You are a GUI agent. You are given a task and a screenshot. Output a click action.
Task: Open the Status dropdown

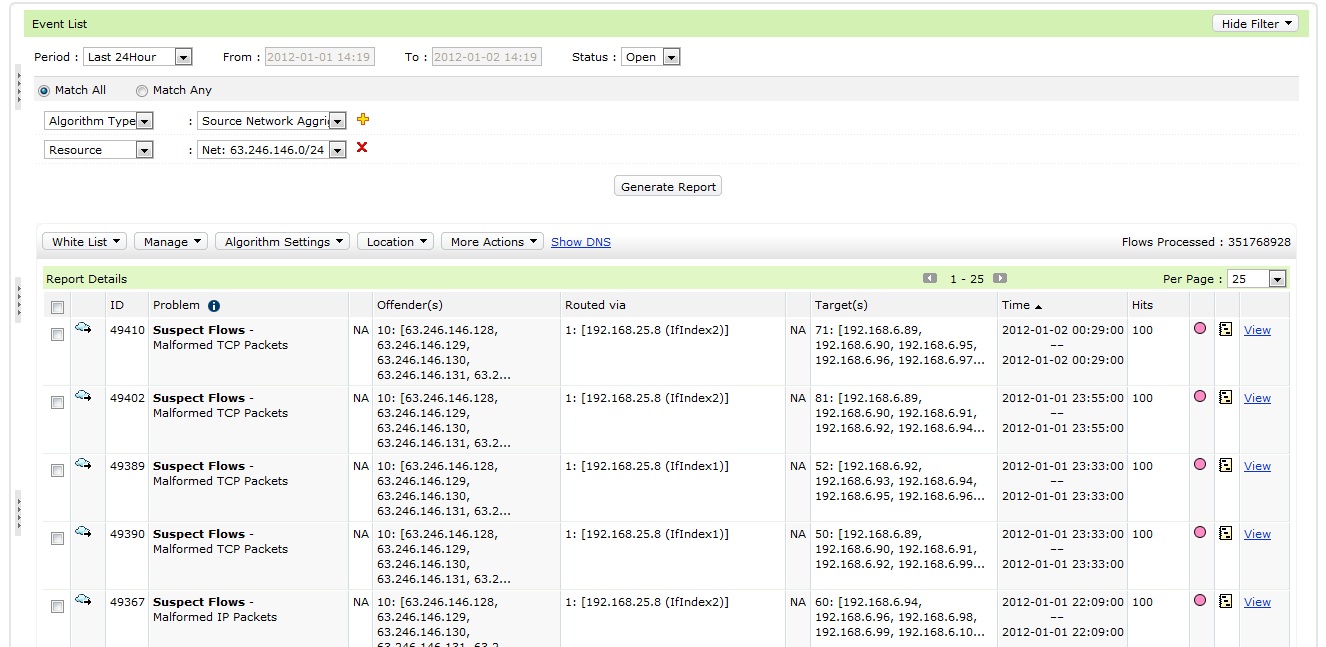pyautogui.click(x=651, y=57)
